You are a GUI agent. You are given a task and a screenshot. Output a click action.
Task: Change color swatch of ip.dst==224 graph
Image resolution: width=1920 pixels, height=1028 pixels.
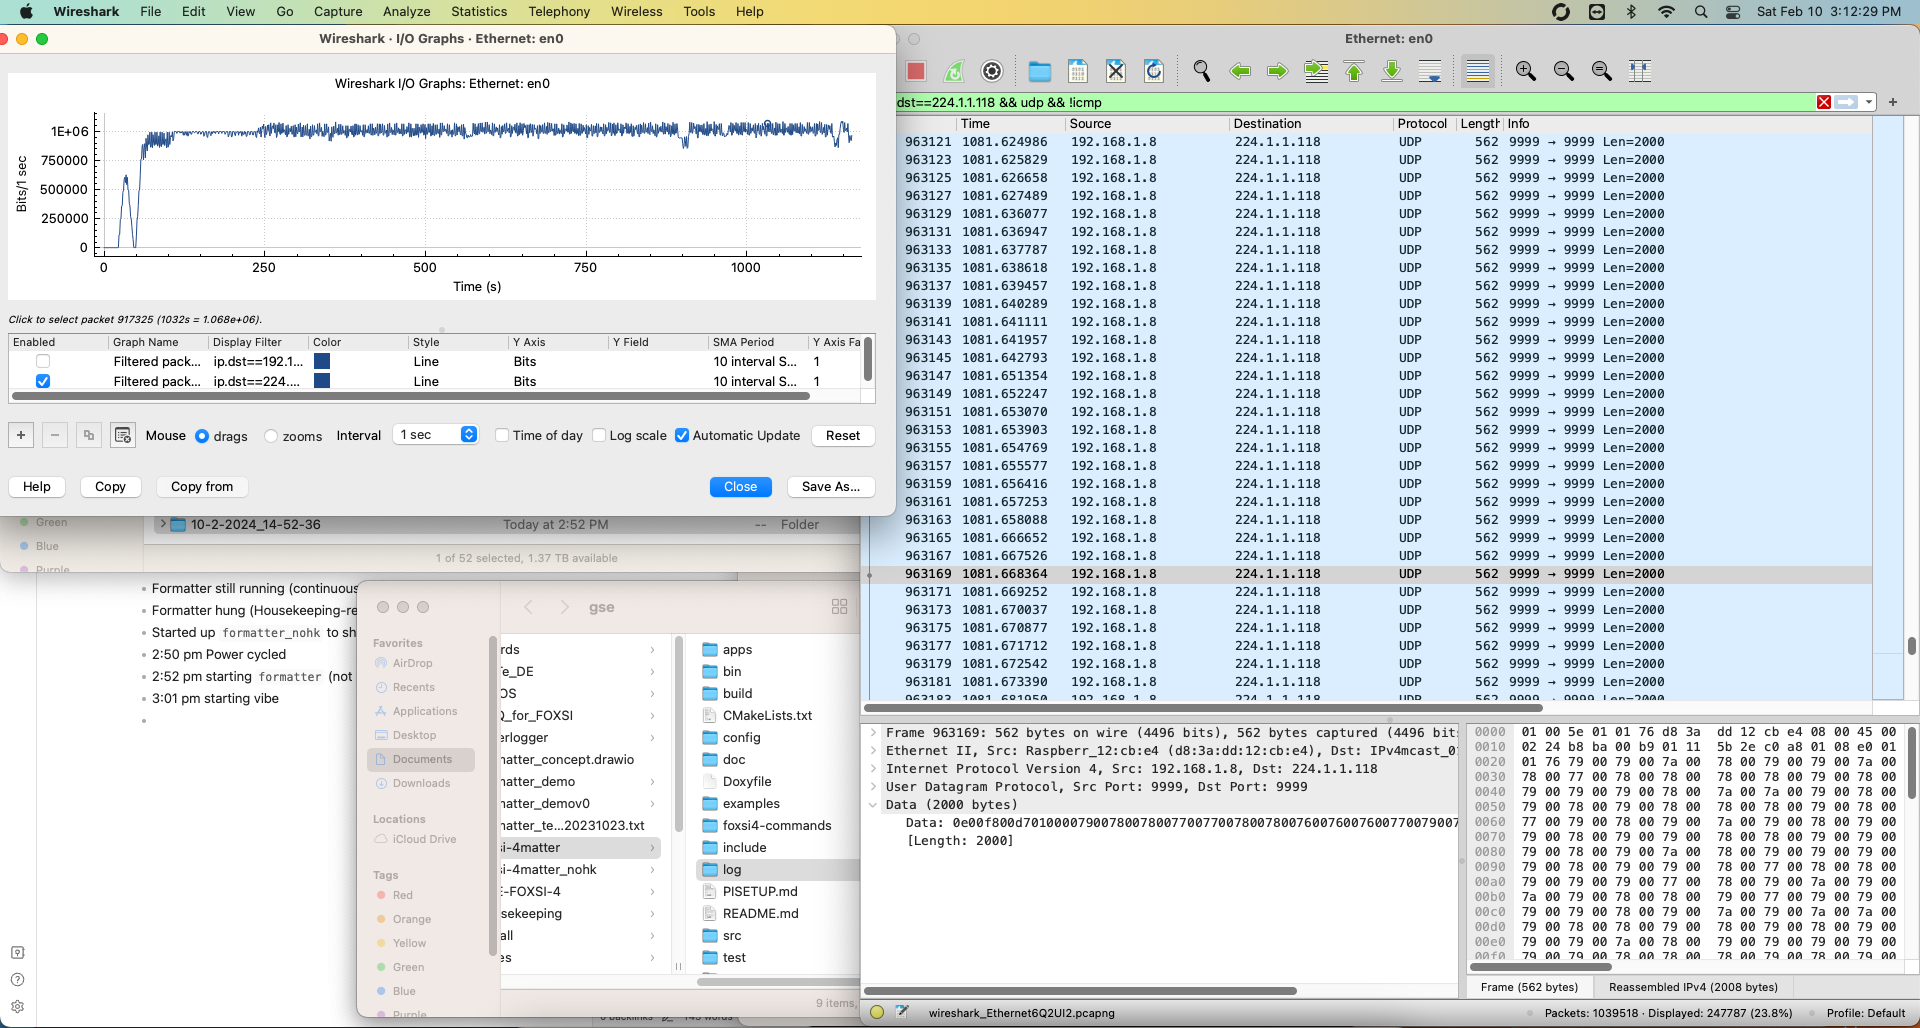(322, 381)
